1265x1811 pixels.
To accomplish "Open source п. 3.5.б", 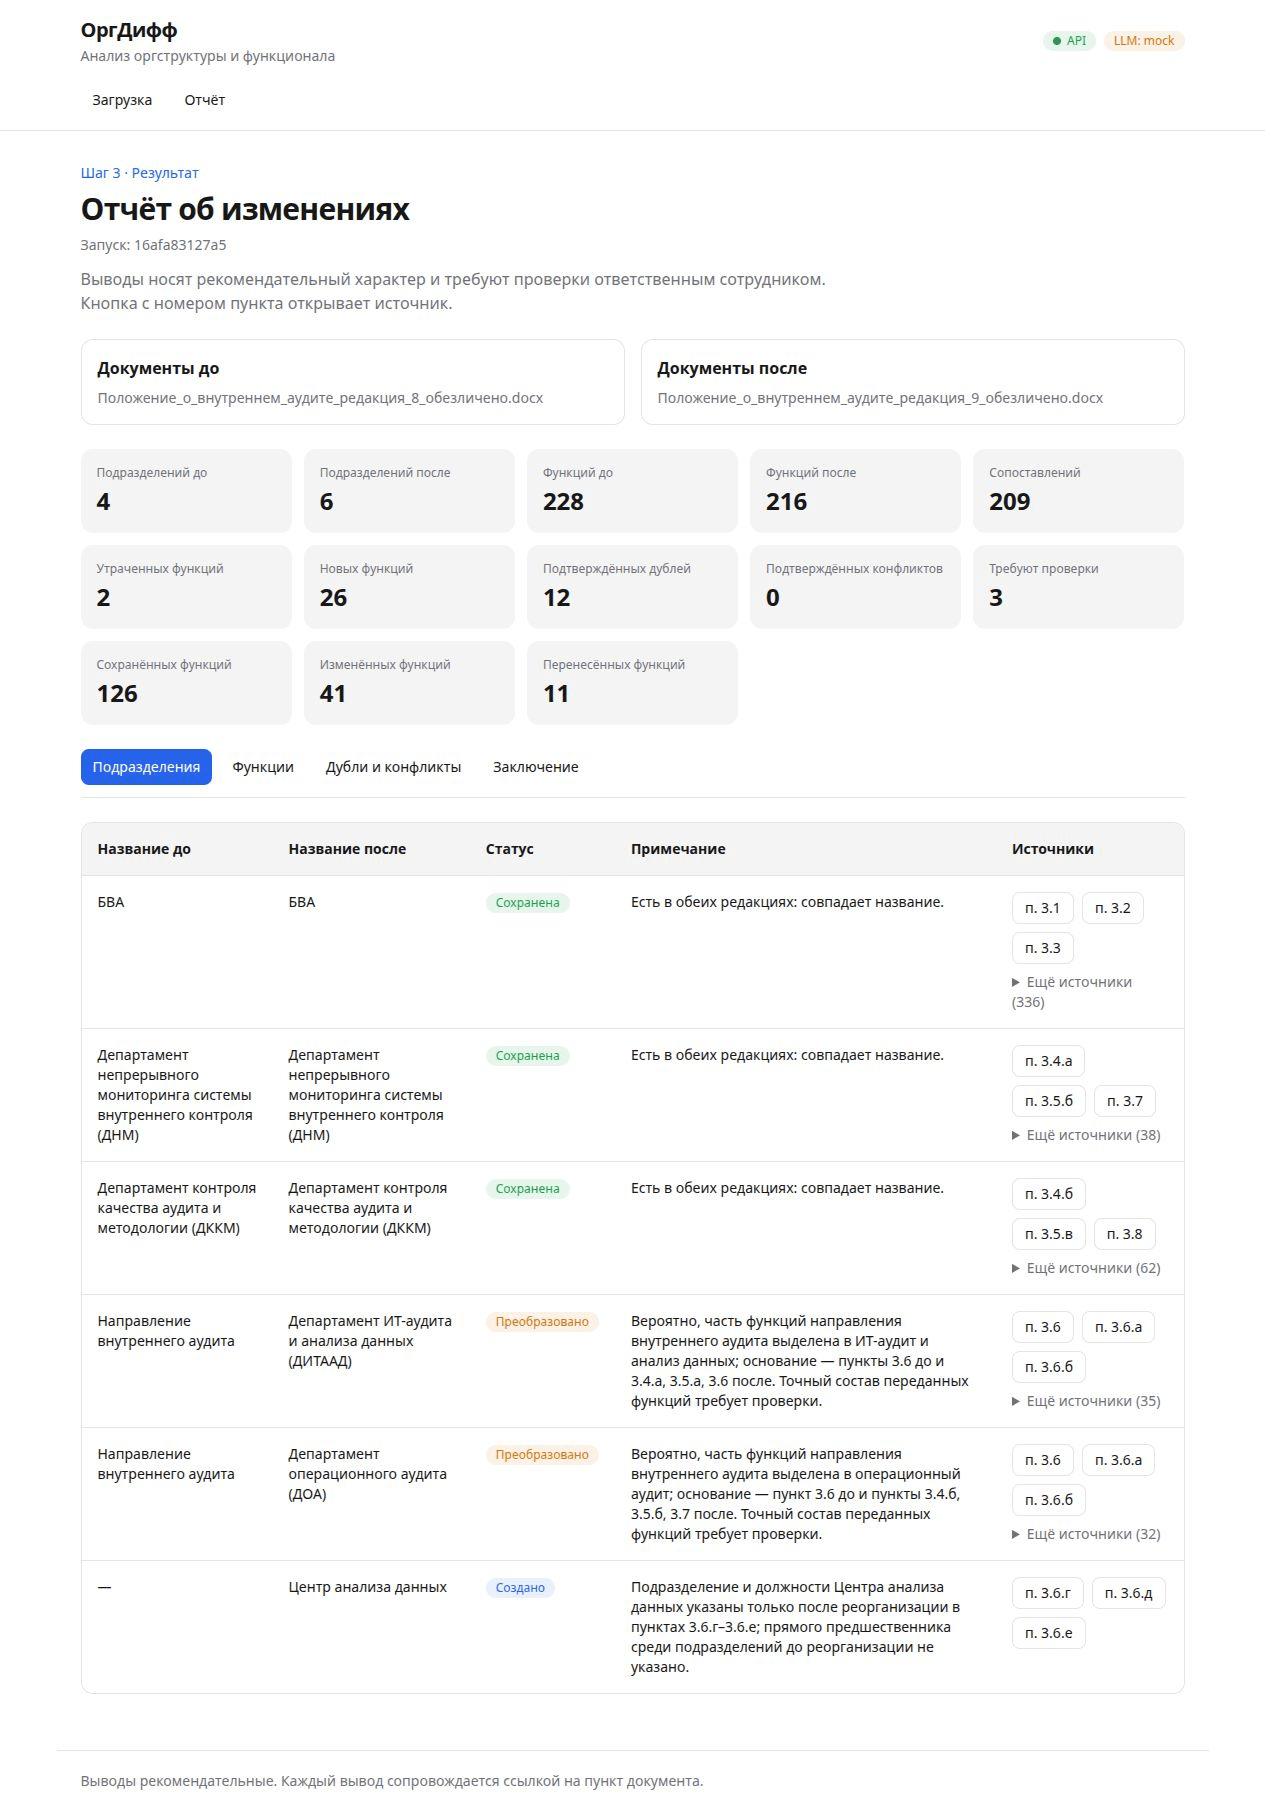I will (x=1049, y=1101).
